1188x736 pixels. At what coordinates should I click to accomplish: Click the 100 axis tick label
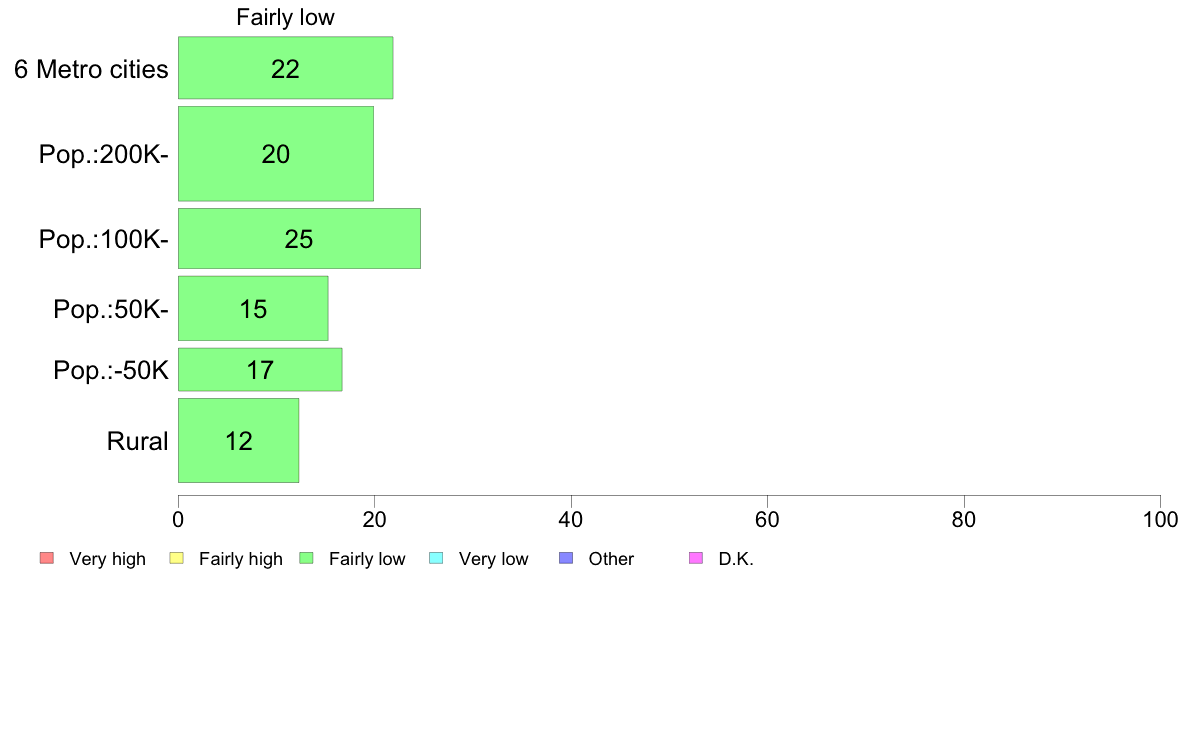1161,519
